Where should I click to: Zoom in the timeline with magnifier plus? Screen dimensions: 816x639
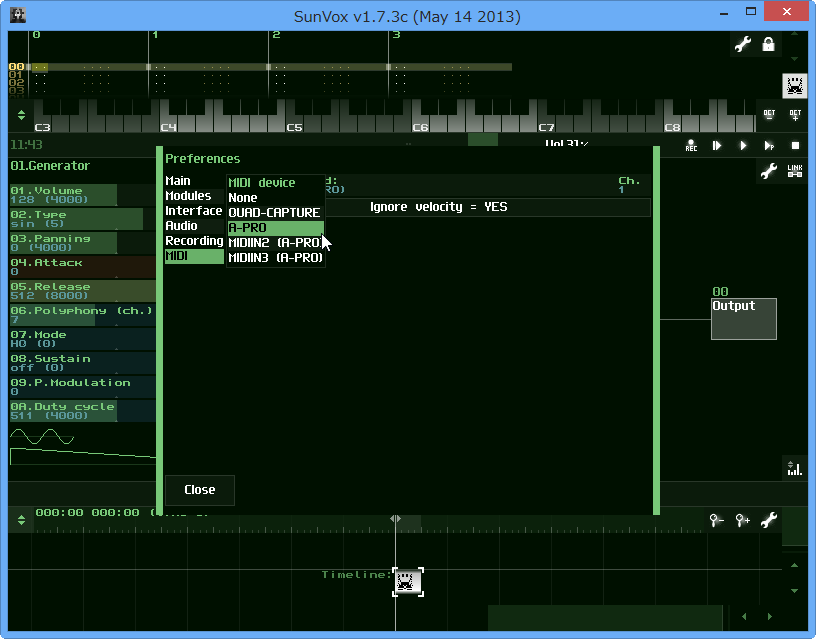point(743,519)
